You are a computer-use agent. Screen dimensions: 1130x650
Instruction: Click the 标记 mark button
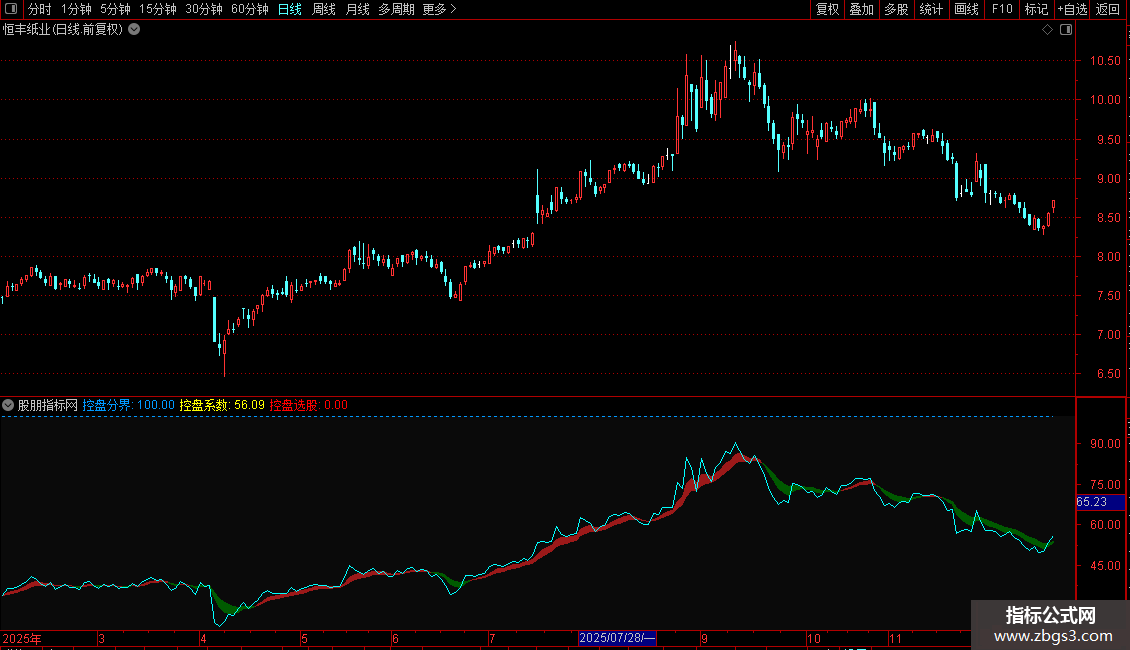[x=1036, y=9]
